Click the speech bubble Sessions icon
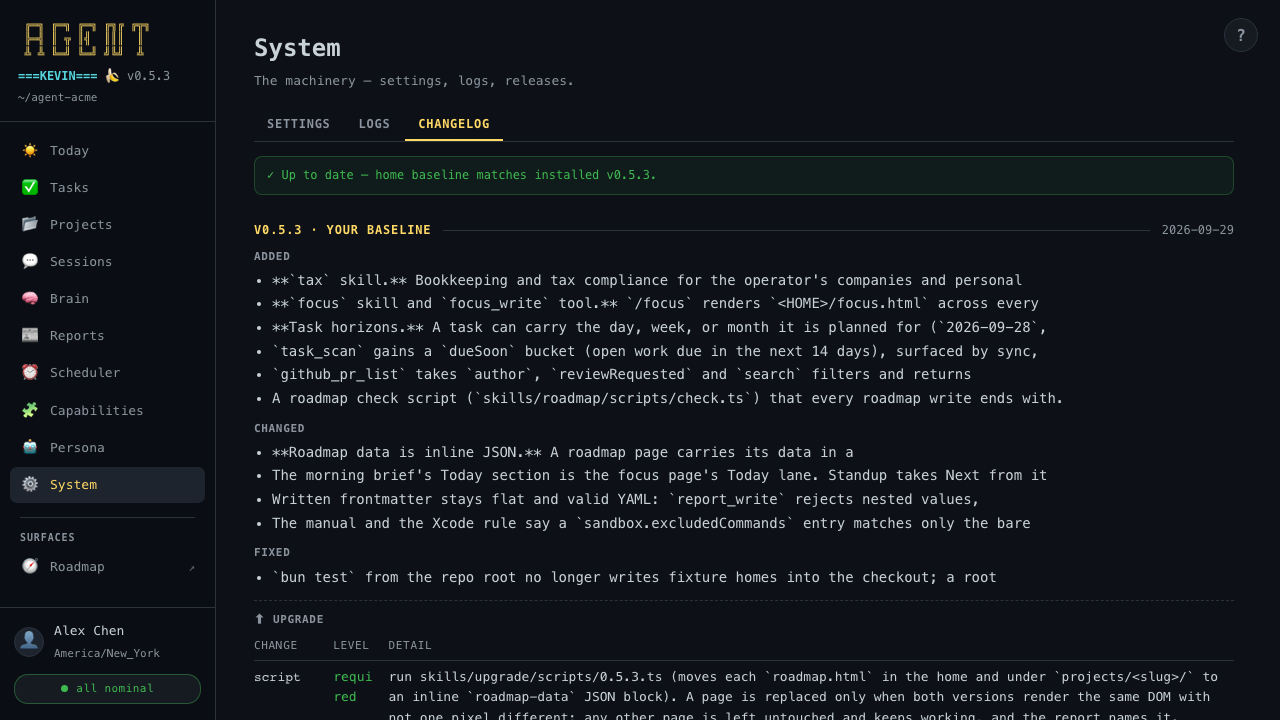This screenshot has width=1280, height=720. [30, 261]
